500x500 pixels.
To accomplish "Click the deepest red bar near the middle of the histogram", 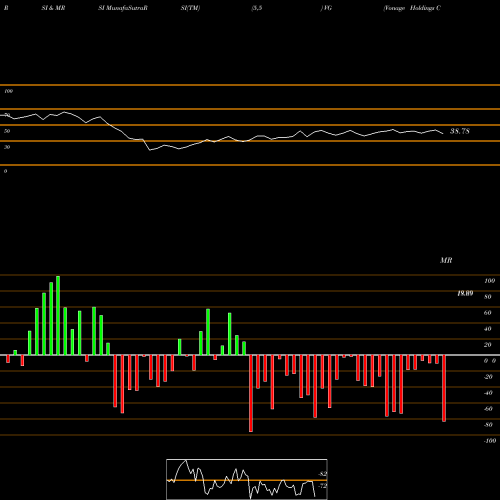I will pyautogui.click(x=251, y=393).
